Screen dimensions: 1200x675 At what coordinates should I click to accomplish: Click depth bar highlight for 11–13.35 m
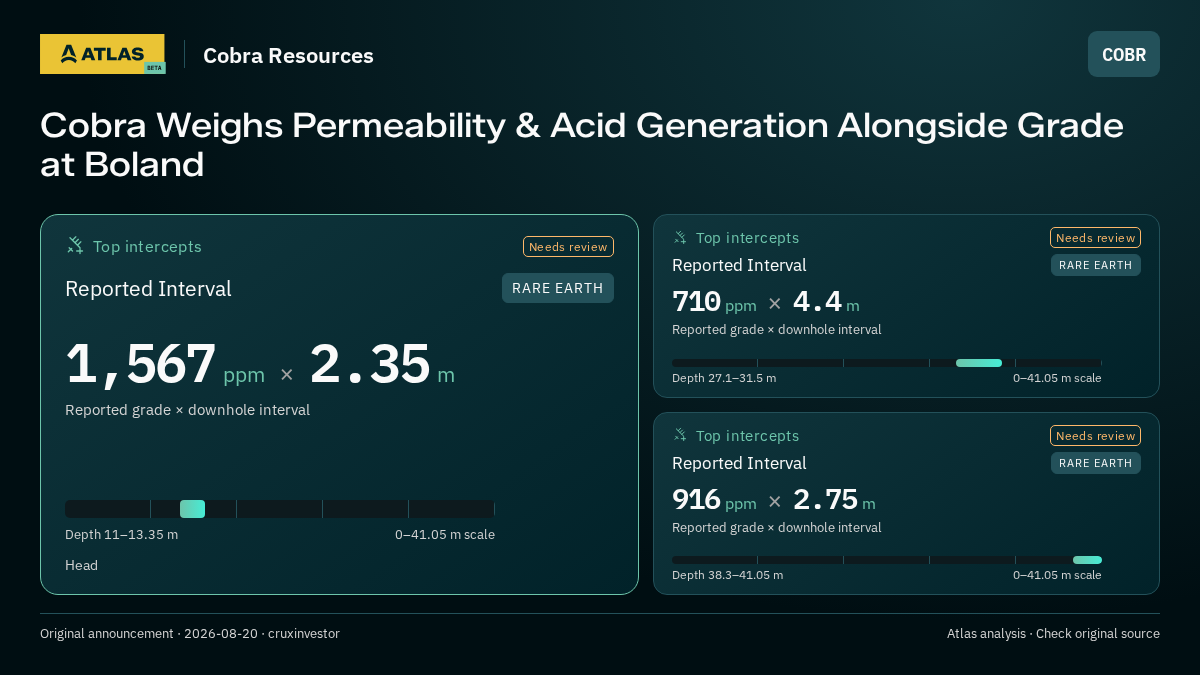192,509
